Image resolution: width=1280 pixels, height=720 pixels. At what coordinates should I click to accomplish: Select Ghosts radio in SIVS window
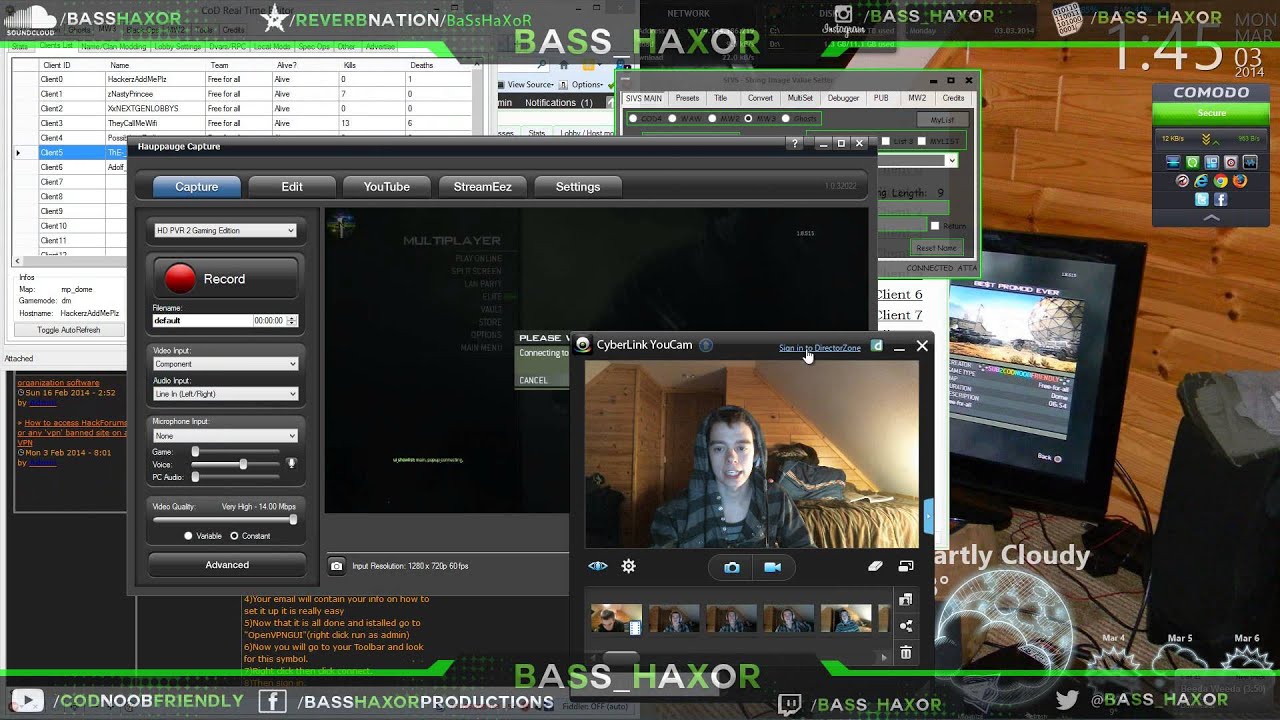pos(785,118)
